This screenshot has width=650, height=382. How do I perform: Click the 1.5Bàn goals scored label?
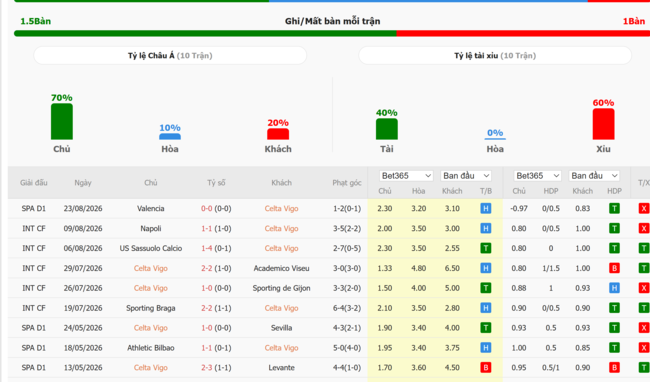tap(36, 21)
